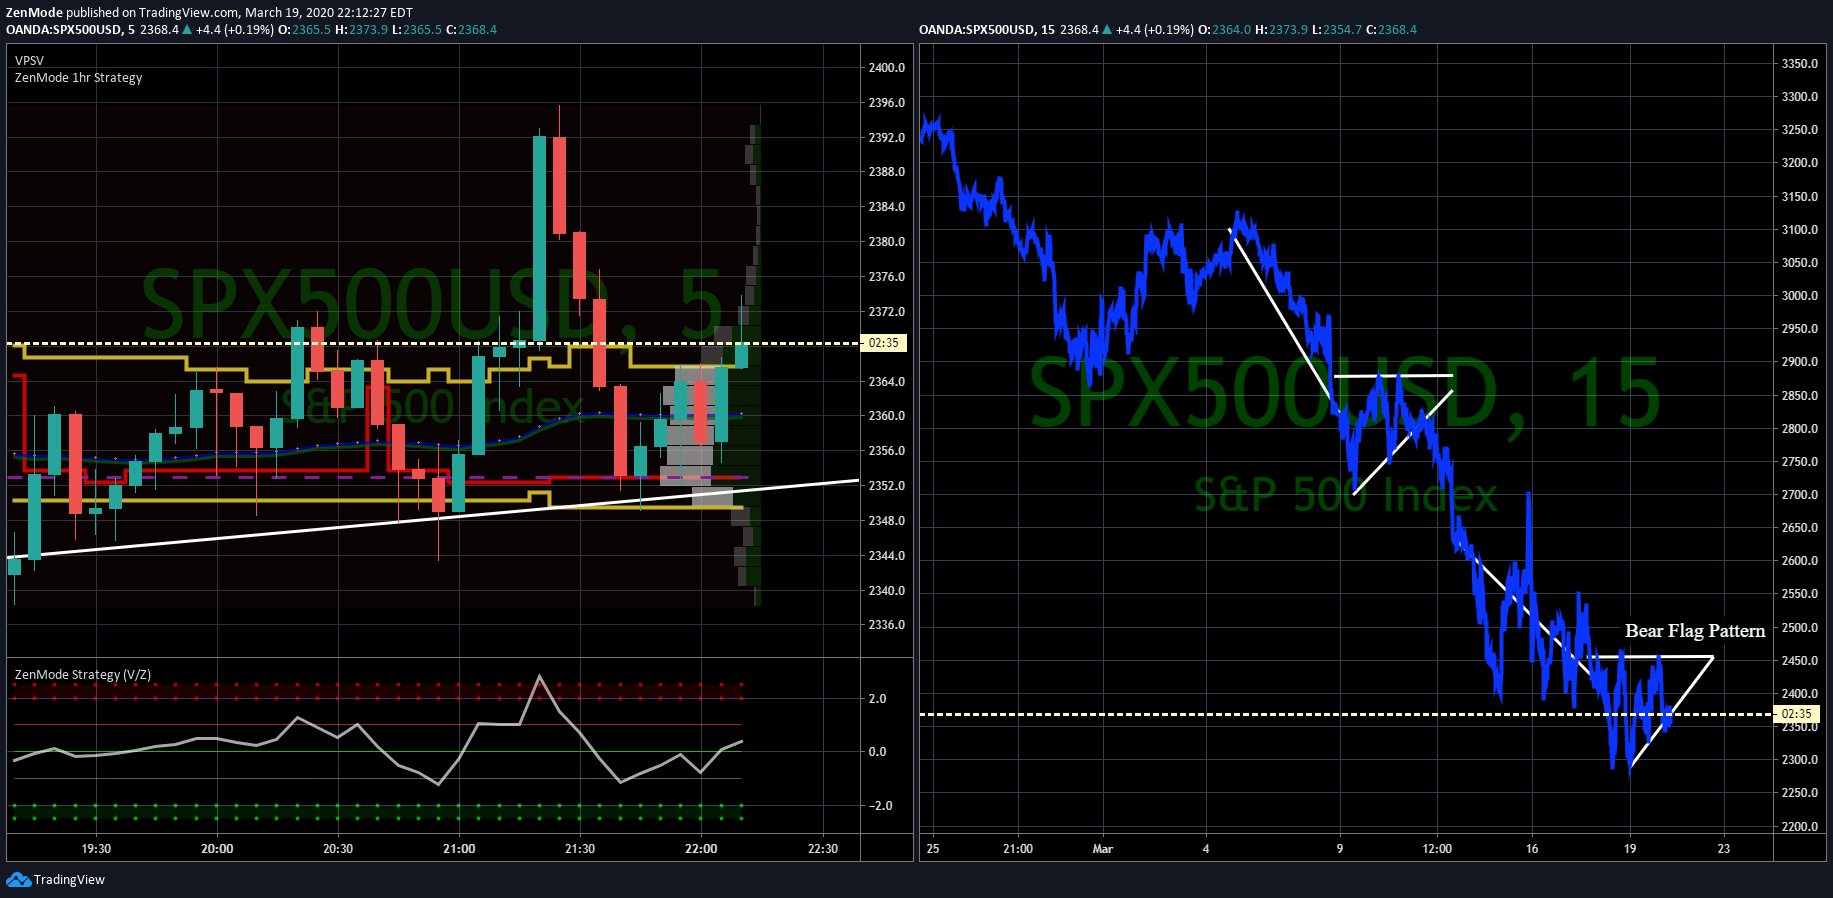The image size is (1833, 898).
Task: Click the 2344.0 price axis label
Action: click(x=887, y=556)
